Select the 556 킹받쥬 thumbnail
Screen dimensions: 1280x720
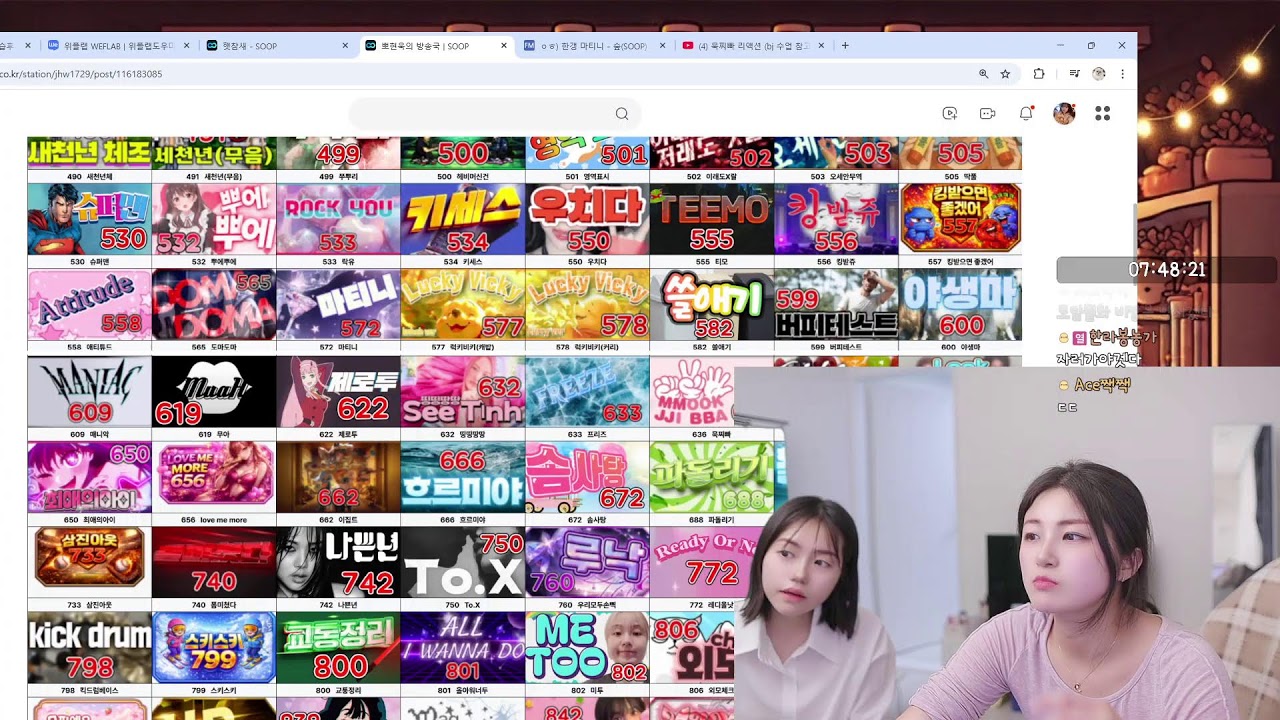tap(836, 218)
